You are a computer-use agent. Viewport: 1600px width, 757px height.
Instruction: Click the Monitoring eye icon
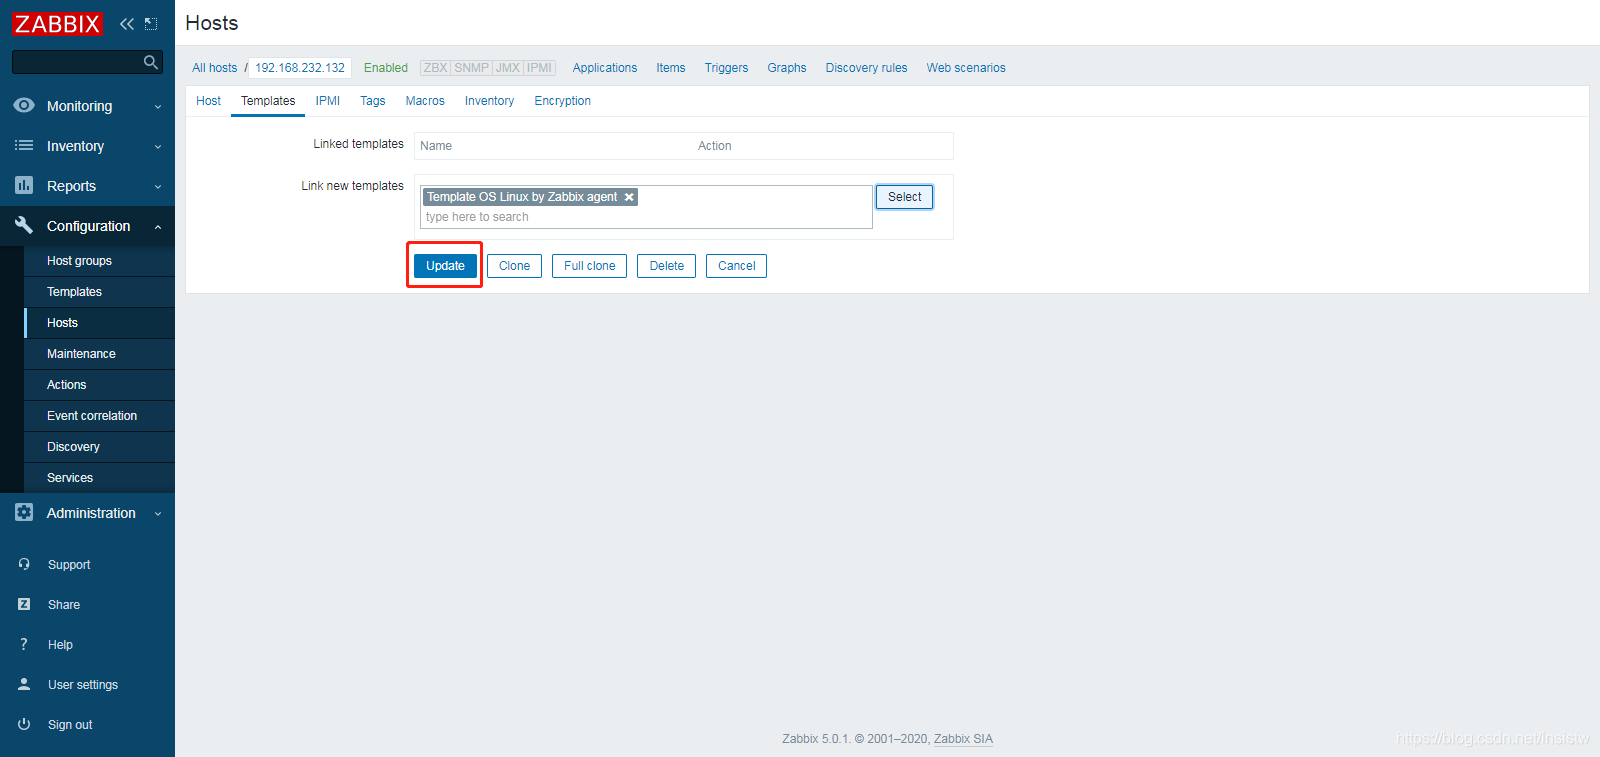pyautogui.click(x=24, y=105)
